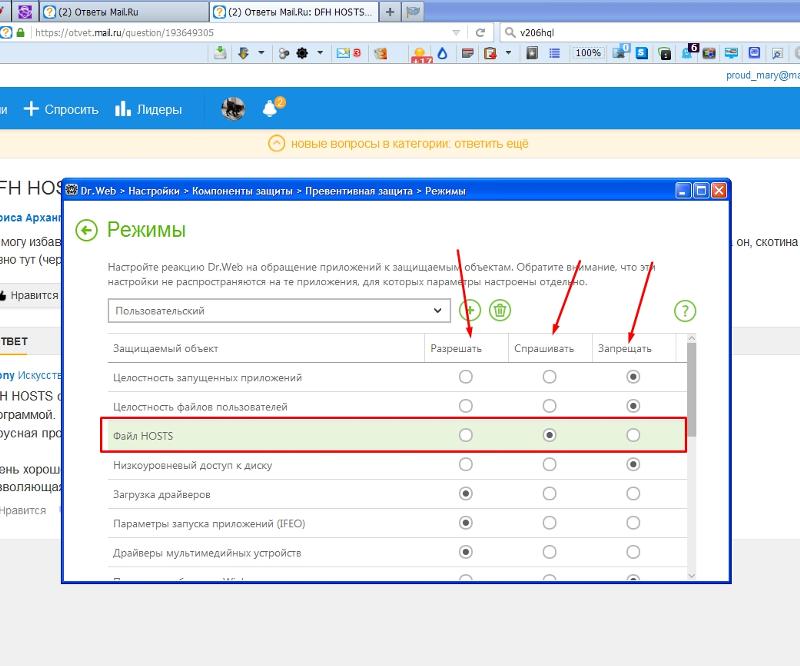Click the URL address field
800x666 pixels.
tap(240, 33)
